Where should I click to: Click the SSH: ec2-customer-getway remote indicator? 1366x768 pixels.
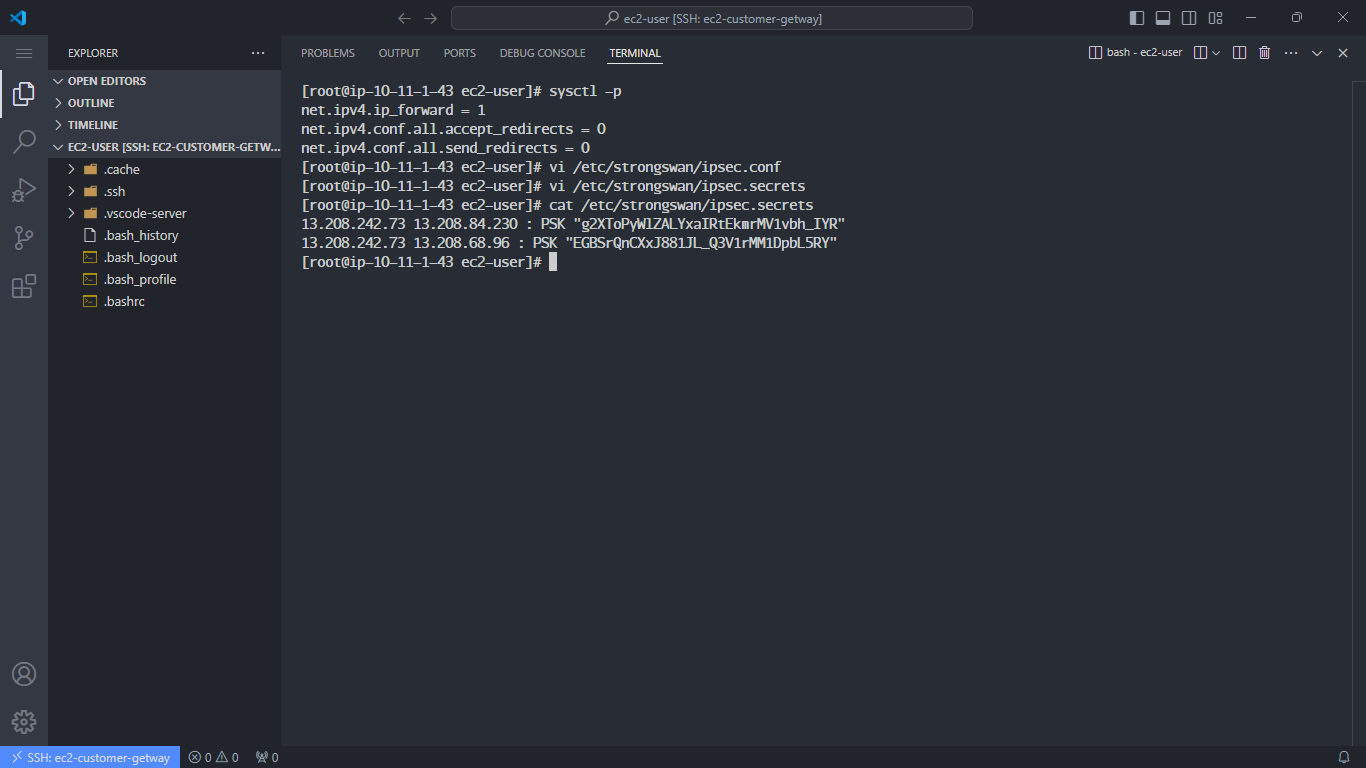click(x=90, y=757)
